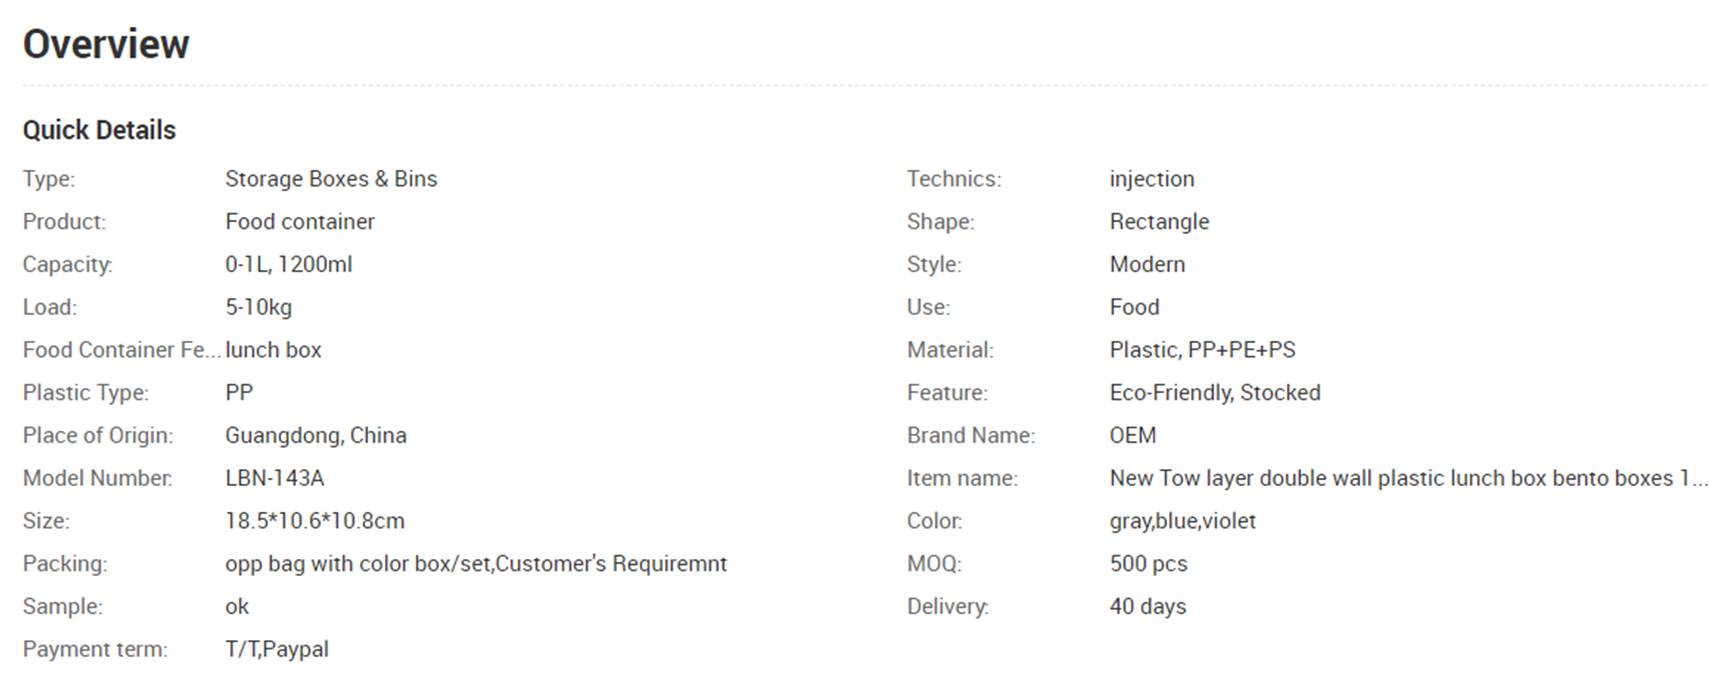Click the Eco-Friendly, Stocked feature value
This screenshot has height=682, width=1710.
pos(1215,393)
